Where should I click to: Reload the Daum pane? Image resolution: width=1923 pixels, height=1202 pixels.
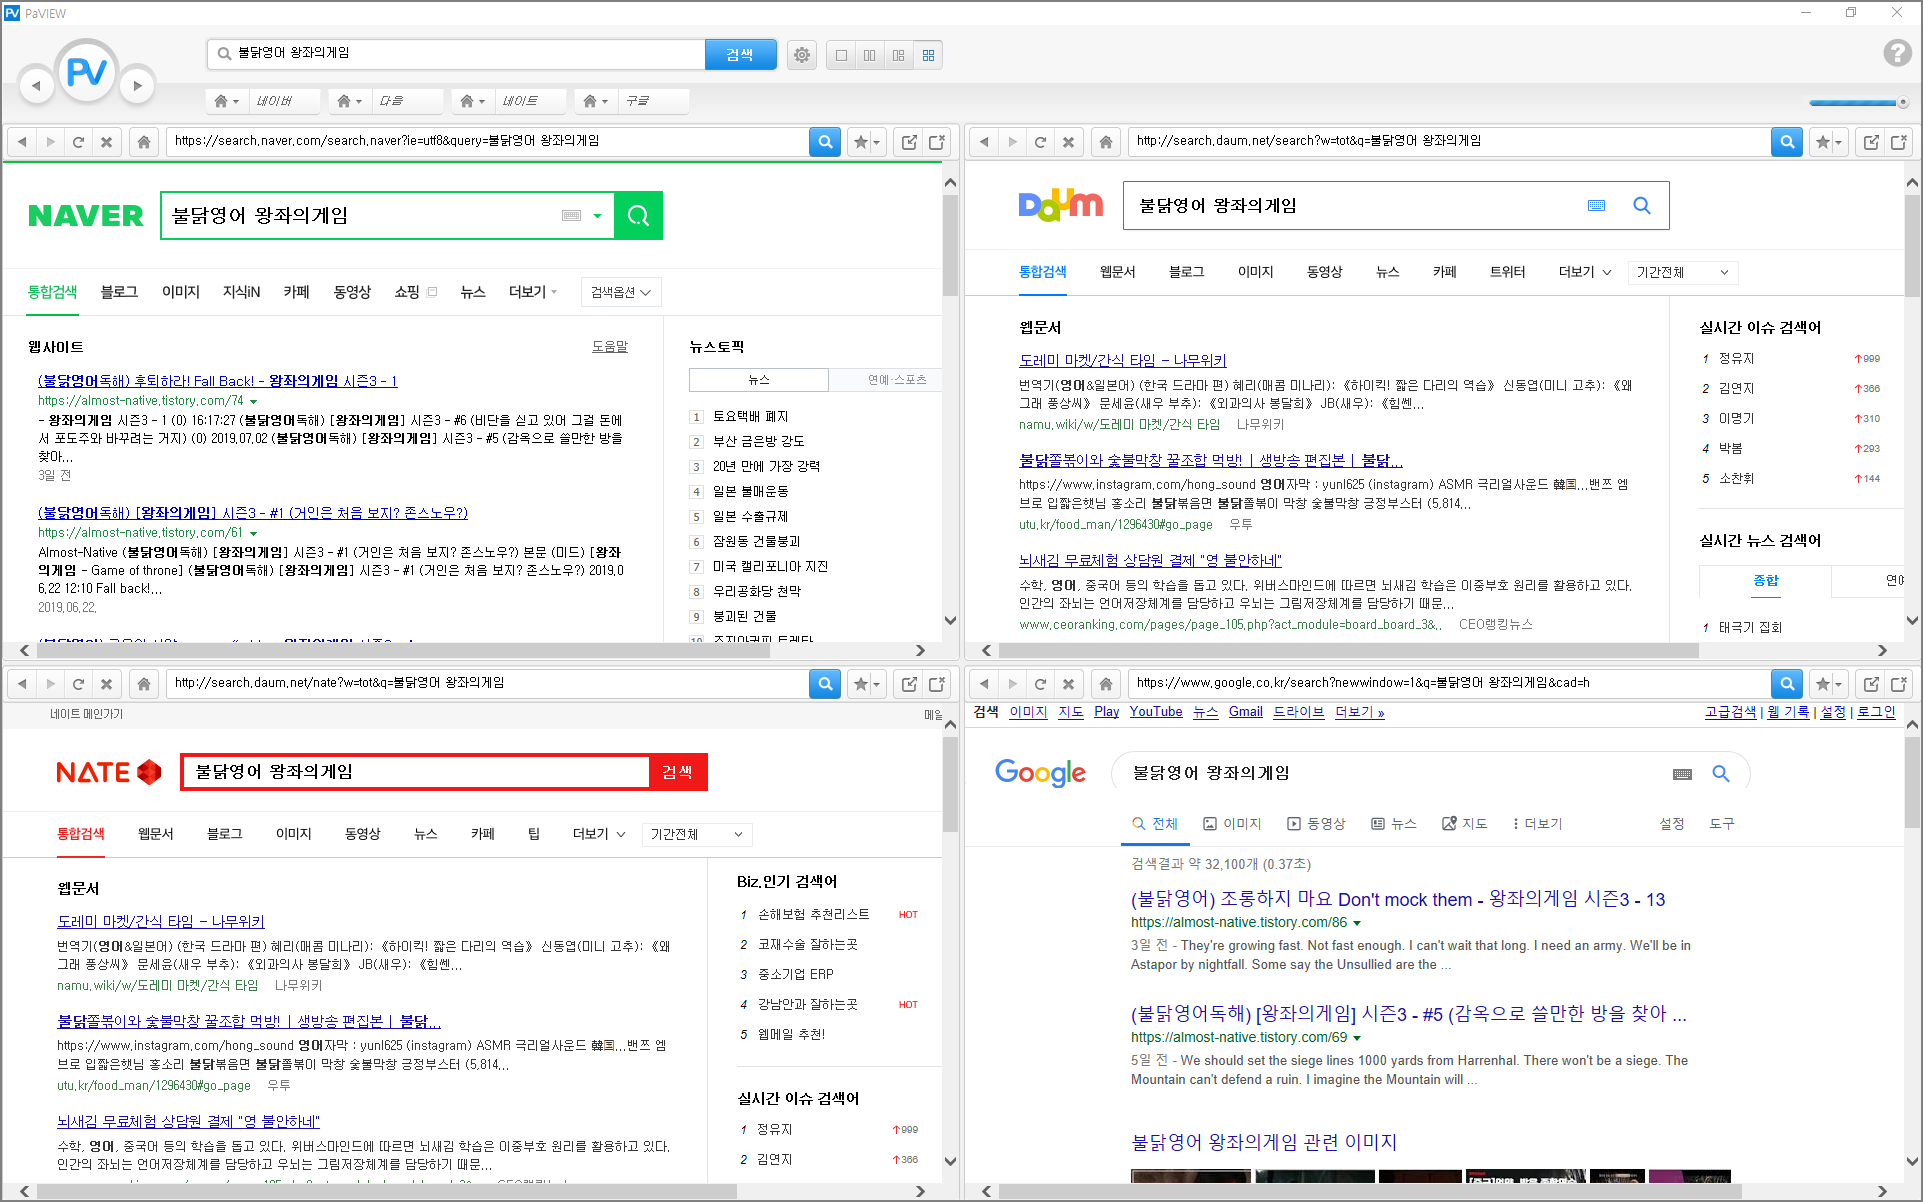1040,142
